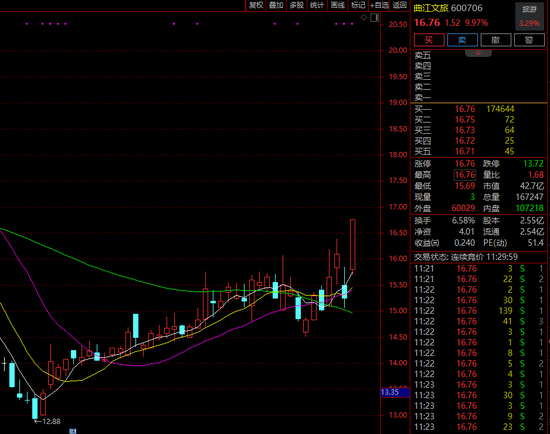The height and width of the screenshot is (434, 550).
Task: Toggle the side panel layout icon
Action: 374,18
